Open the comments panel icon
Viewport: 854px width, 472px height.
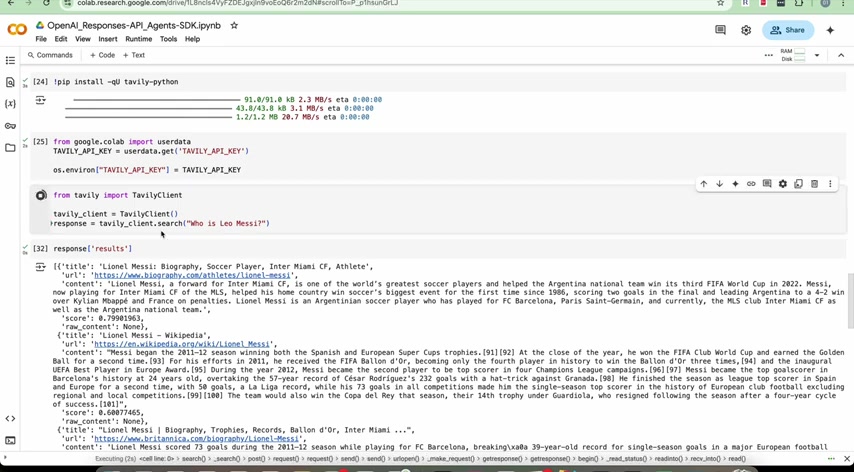click(720, 30)
